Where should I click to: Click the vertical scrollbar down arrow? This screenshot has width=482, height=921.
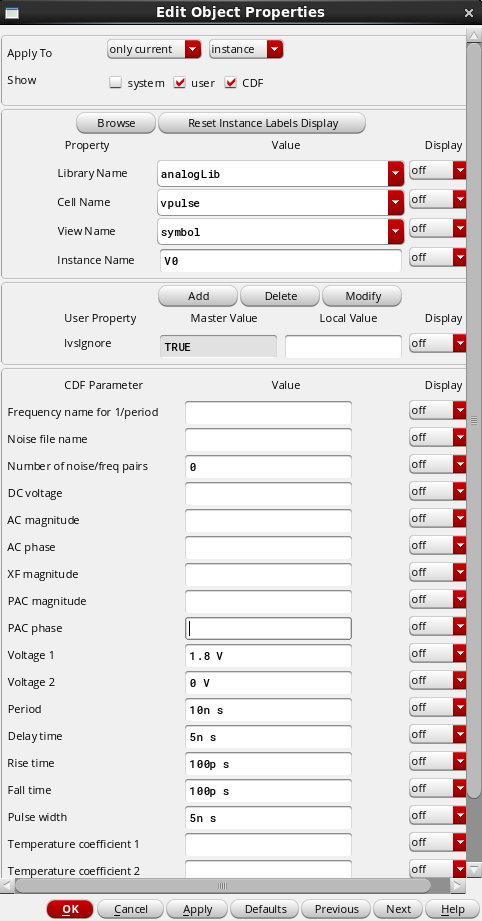(x=474, y=869)
